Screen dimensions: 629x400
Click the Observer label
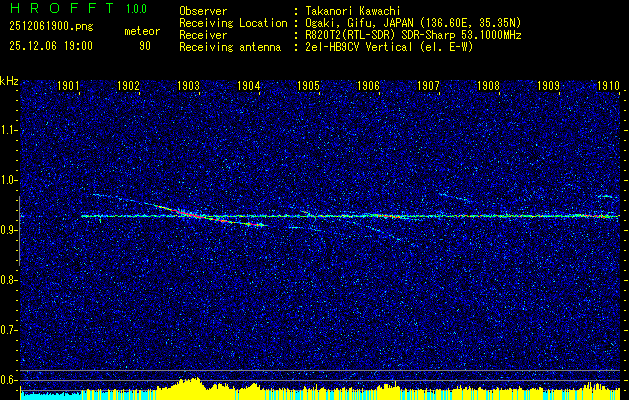pos(203,11)
